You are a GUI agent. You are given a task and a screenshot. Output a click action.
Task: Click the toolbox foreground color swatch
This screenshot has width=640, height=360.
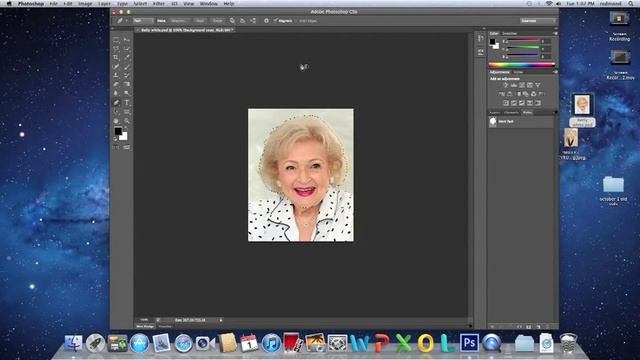point(118,131)
